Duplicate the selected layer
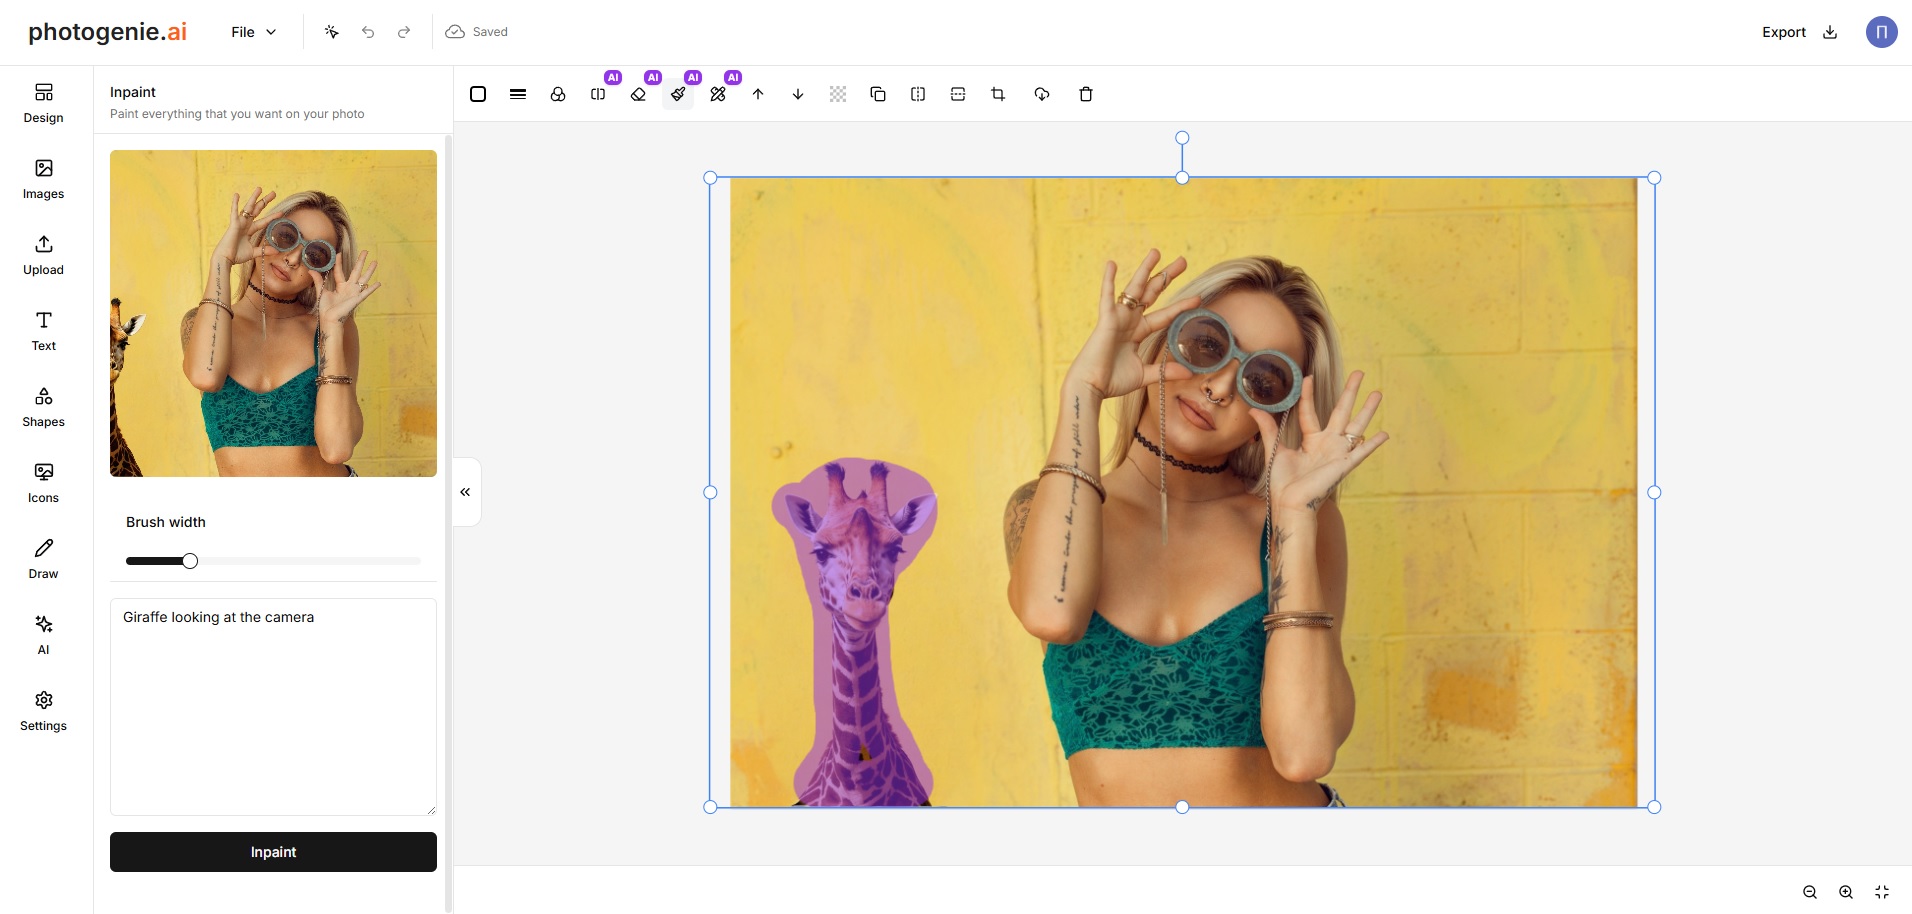This screenshot has height=914, width=1912. pos(878,94)
